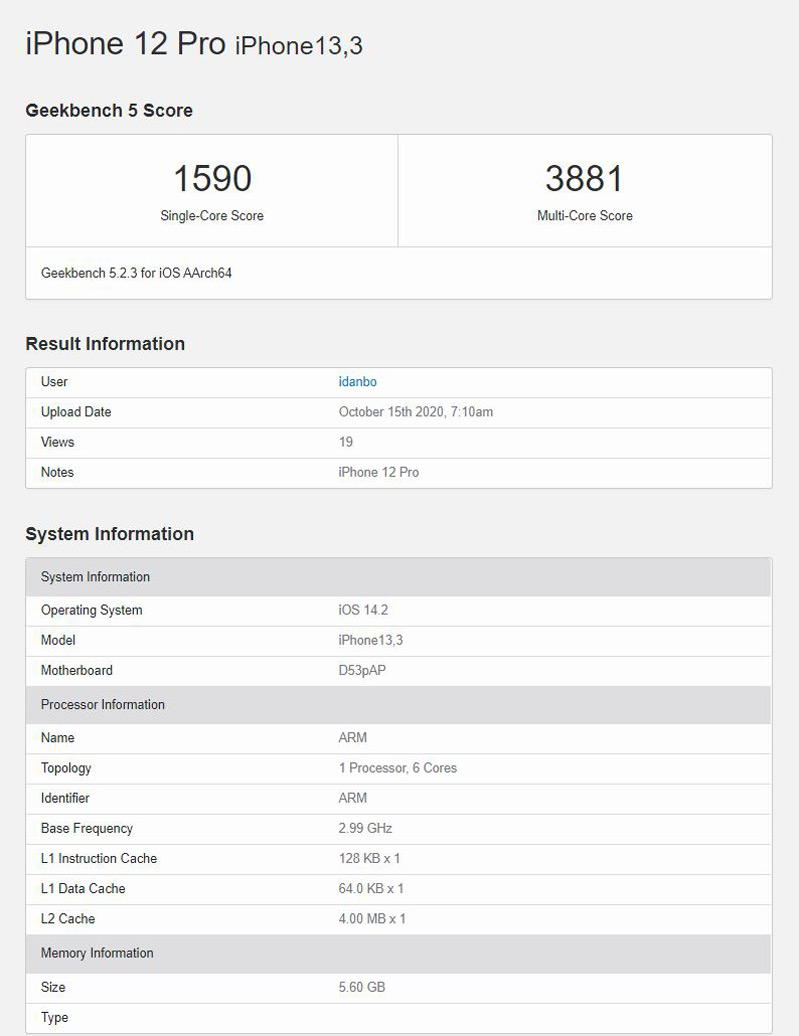This screenshot has height=1036, width=799.
Task: Select the Topology value 1 Processor, 6 Cores
Action: 397,768
